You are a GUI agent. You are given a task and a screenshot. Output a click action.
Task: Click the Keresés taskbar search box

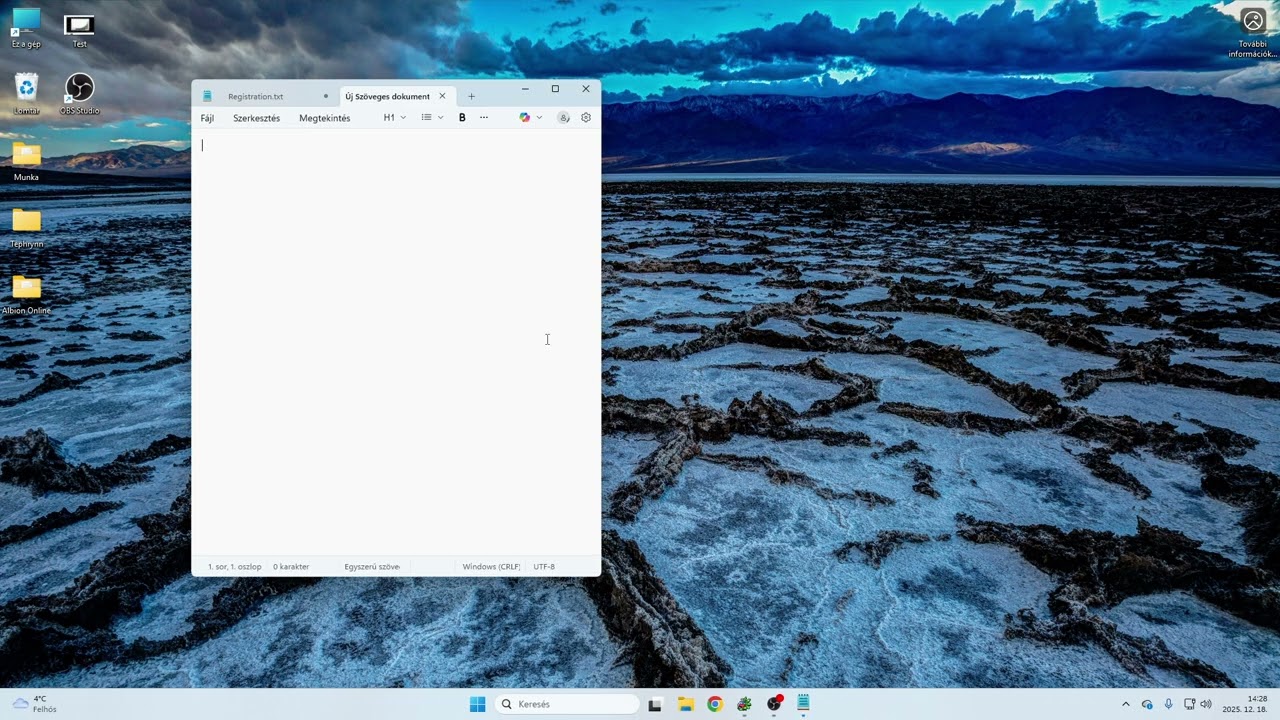[567, 704]
